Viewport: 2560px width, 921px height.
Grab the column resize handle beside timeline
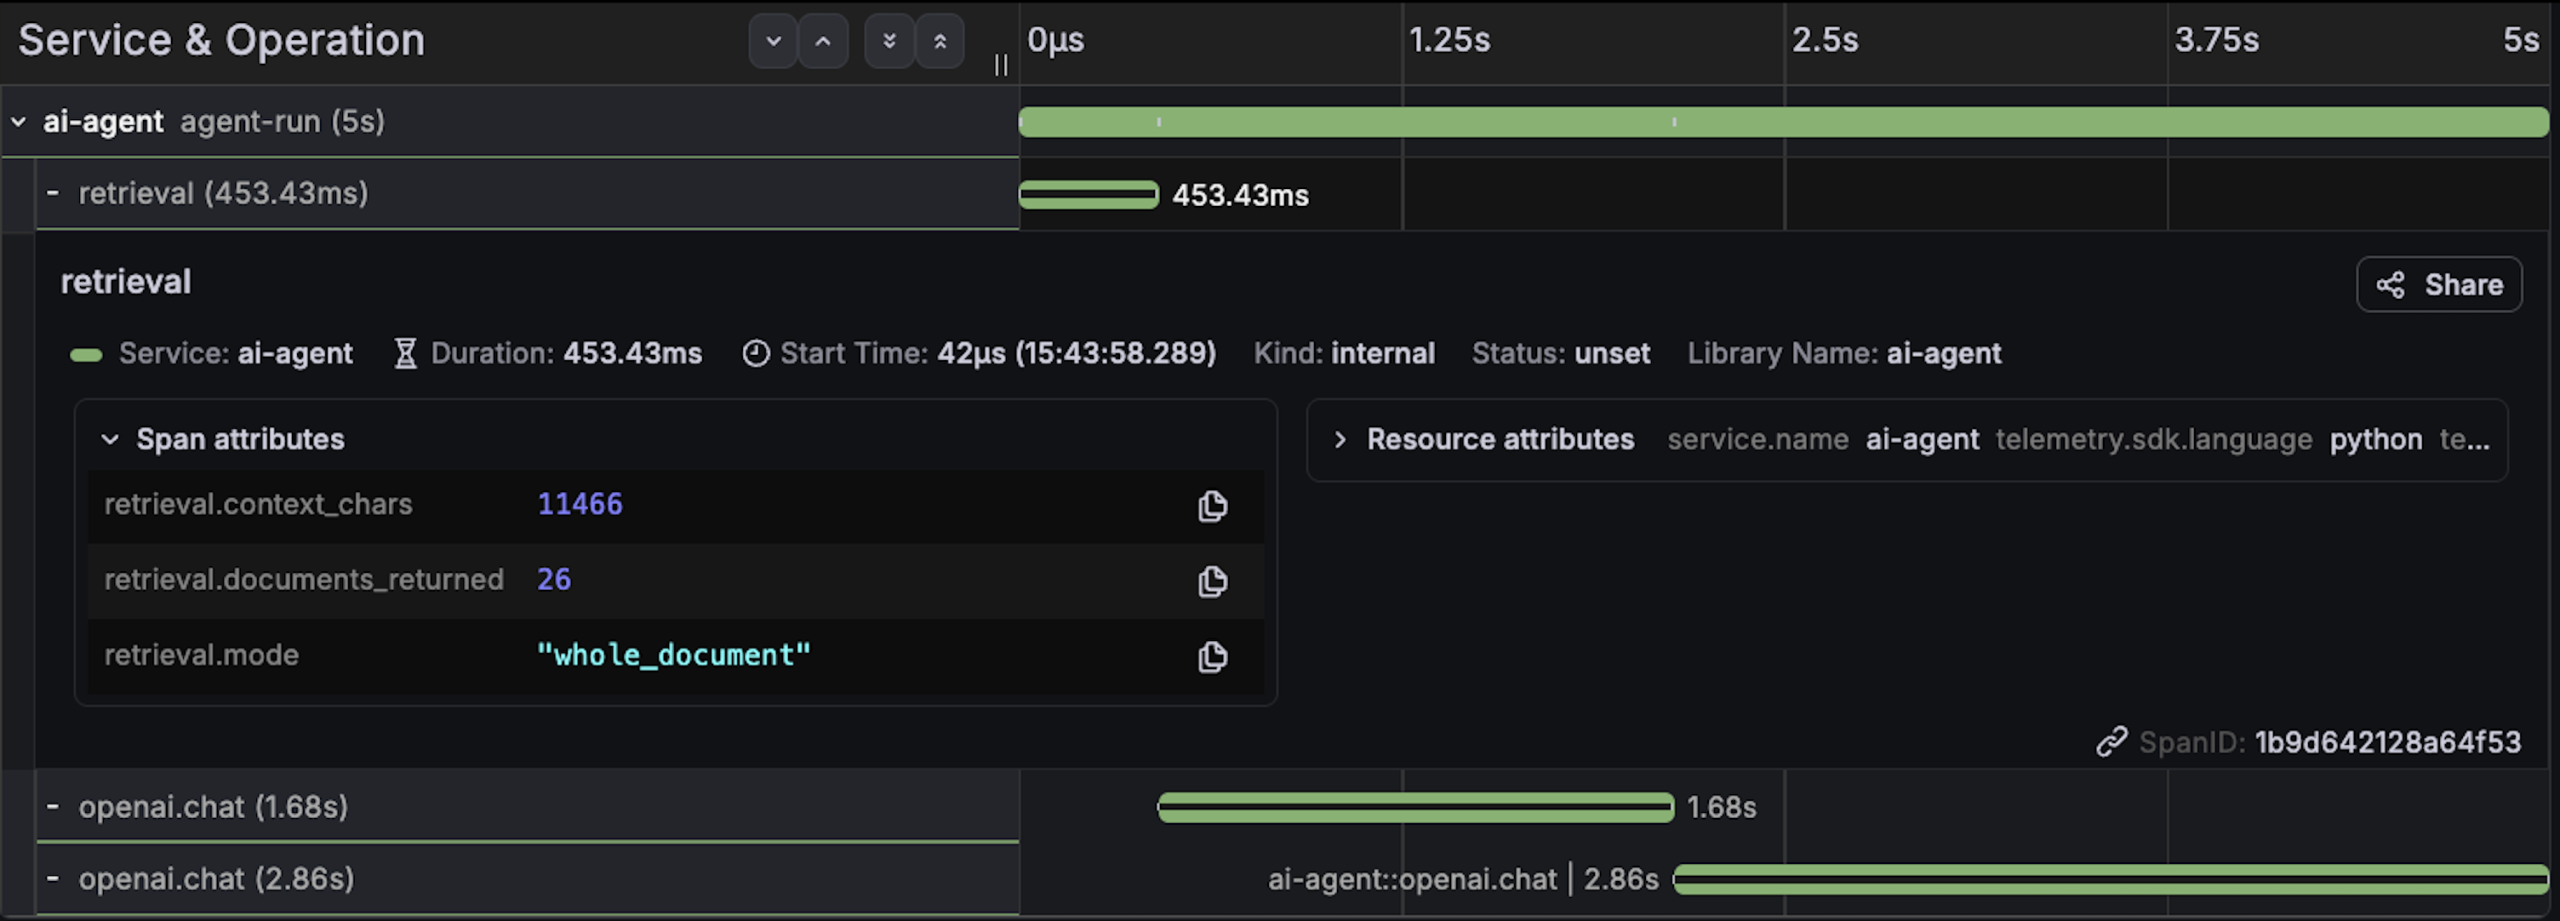tap(1001, 65)
